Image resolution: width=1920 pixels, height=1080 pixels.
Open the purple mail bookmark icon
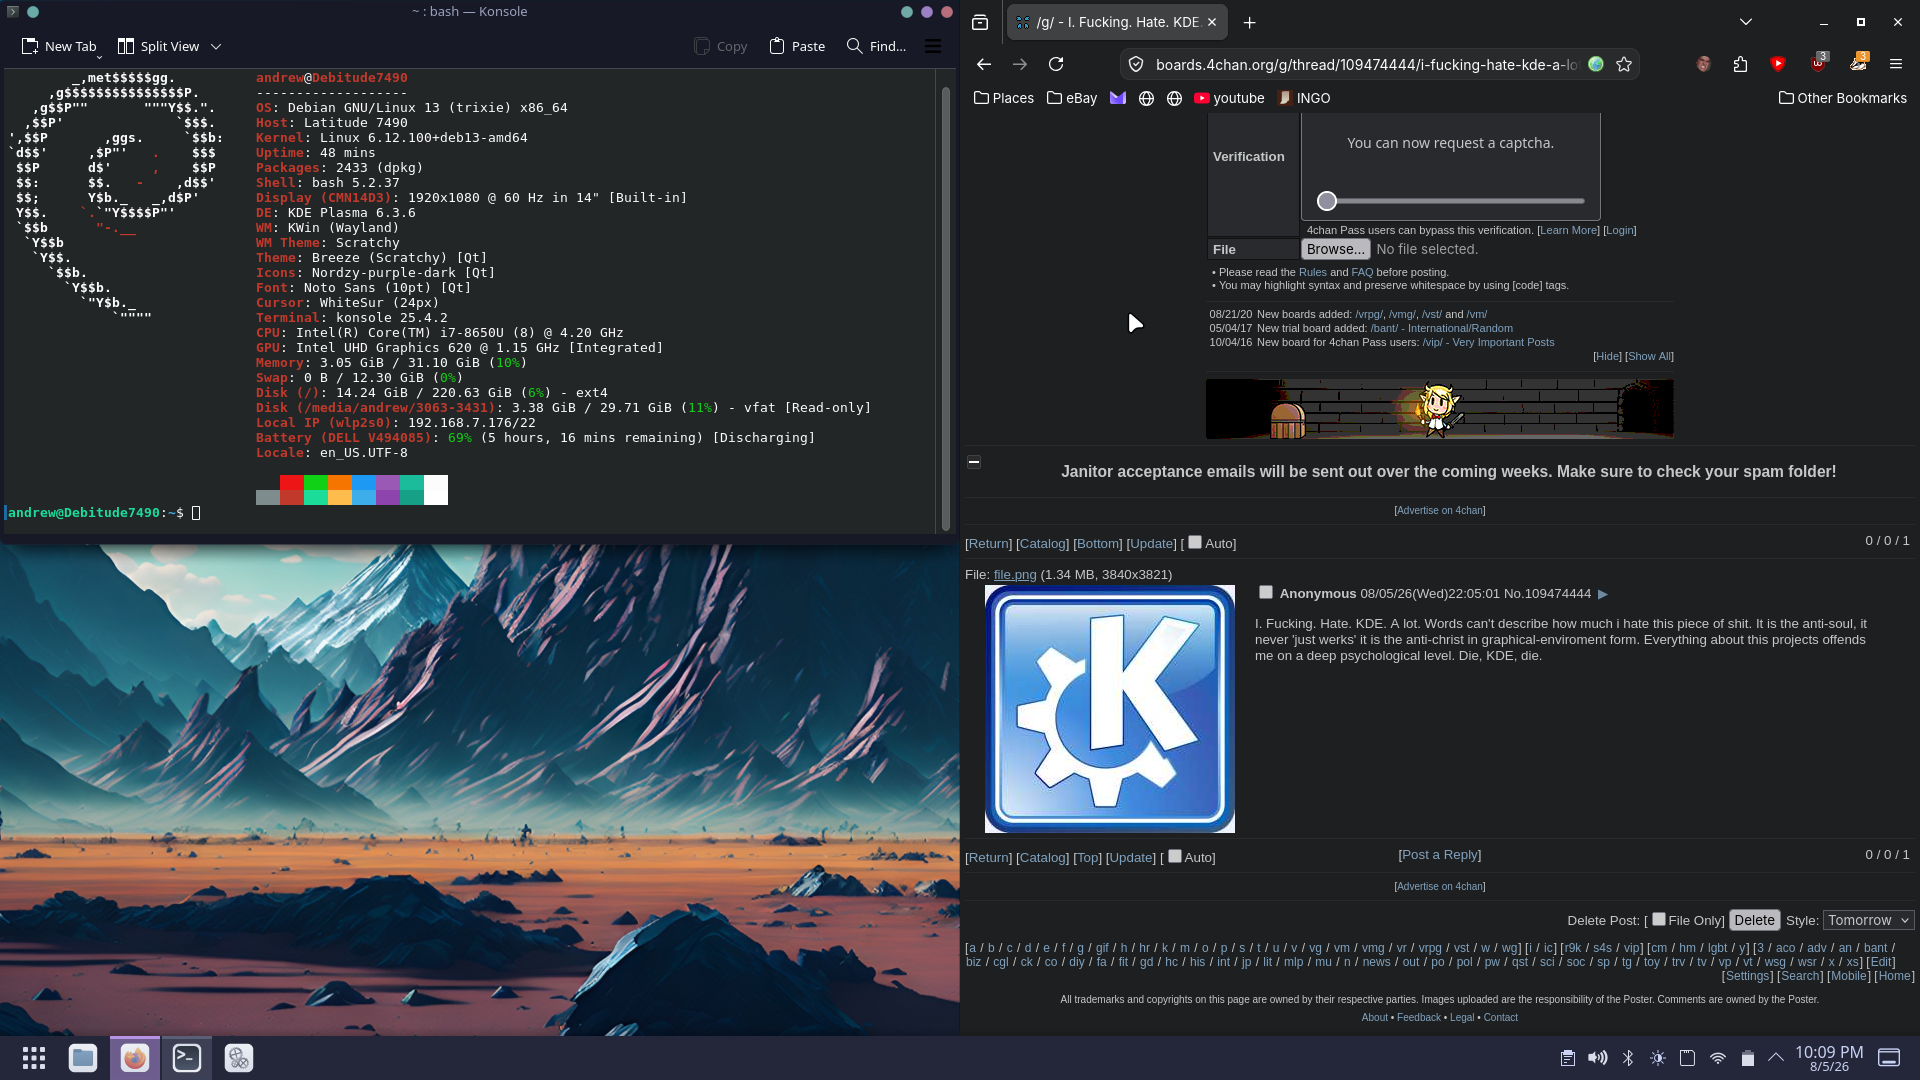tap(1118, 98)
